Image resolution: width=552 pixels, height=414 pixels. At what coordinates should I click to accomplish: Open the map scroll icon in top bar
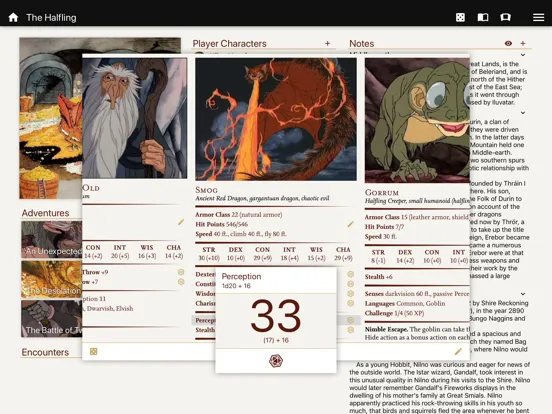pyautogui.click(x=506, y=17)
